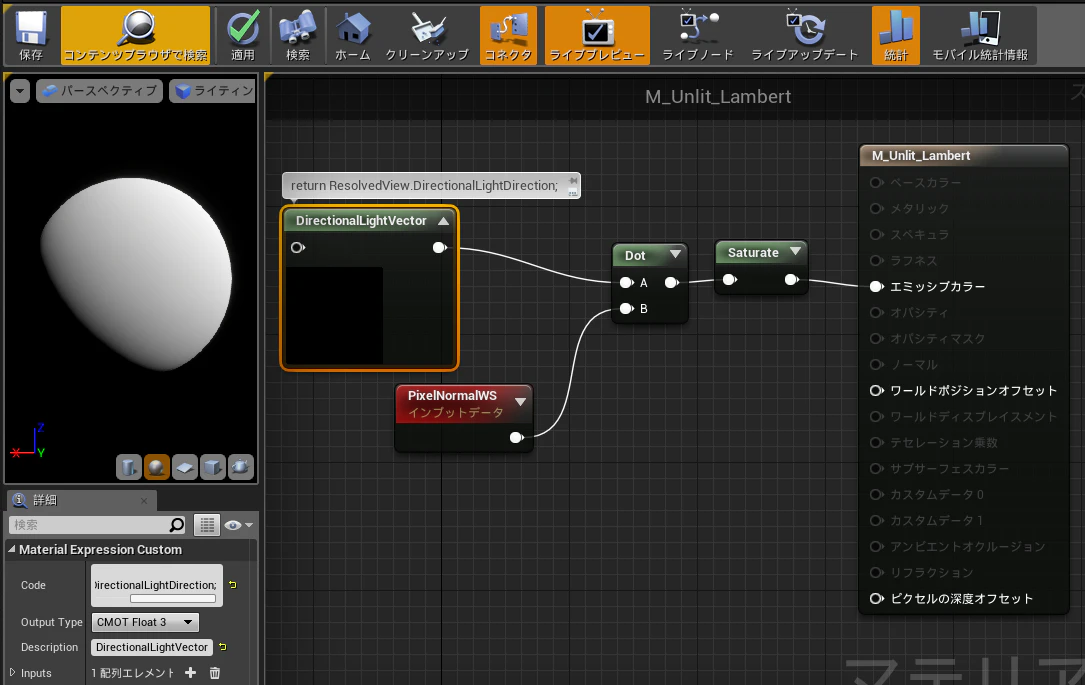Add an input array element with plus
The image size is (1085, 685).
[190, 673]
